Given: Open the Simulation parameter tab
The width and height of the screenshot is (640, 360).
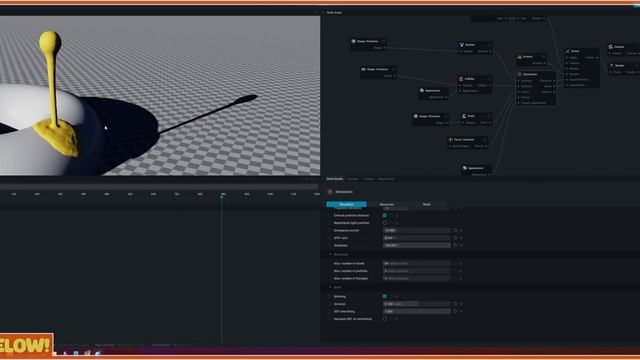Looking at the screenshot, I should tap(347, 204).
